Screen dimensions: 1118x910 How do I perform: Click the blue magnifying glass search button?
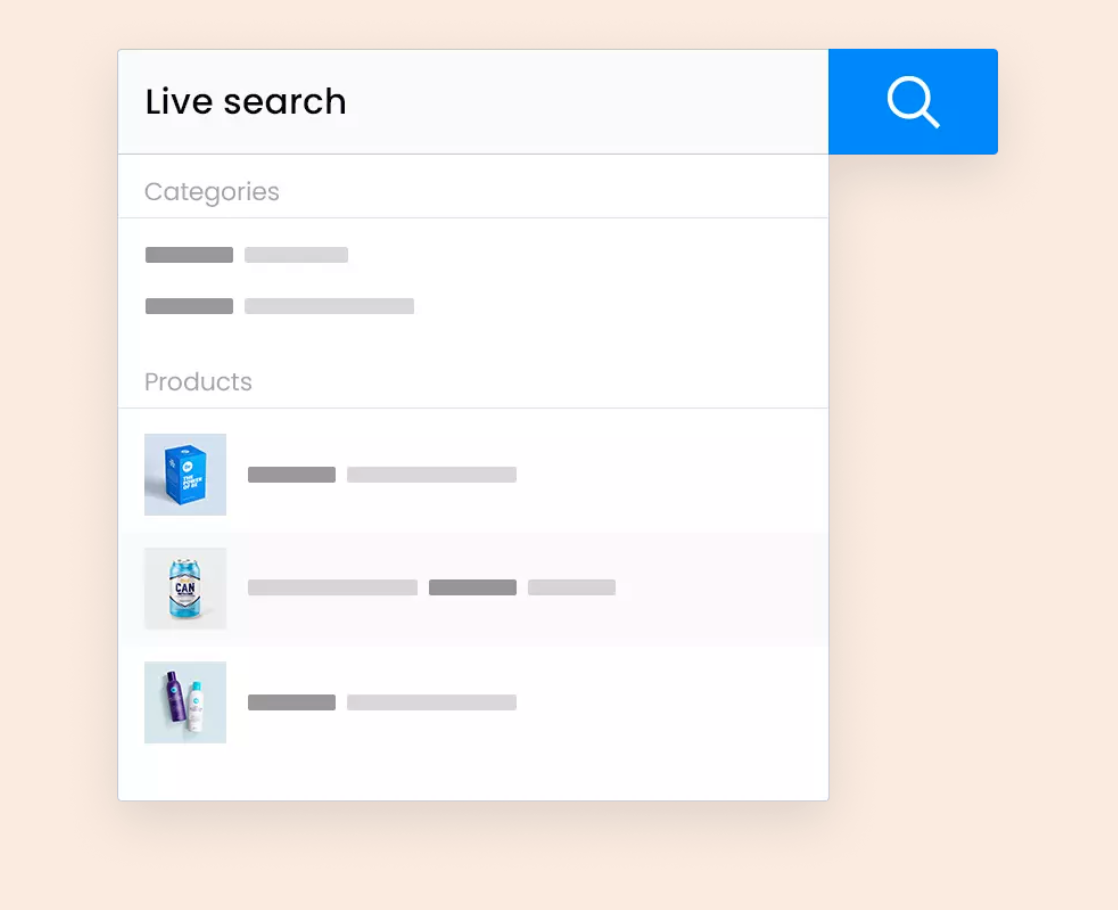tap(913, 102)
